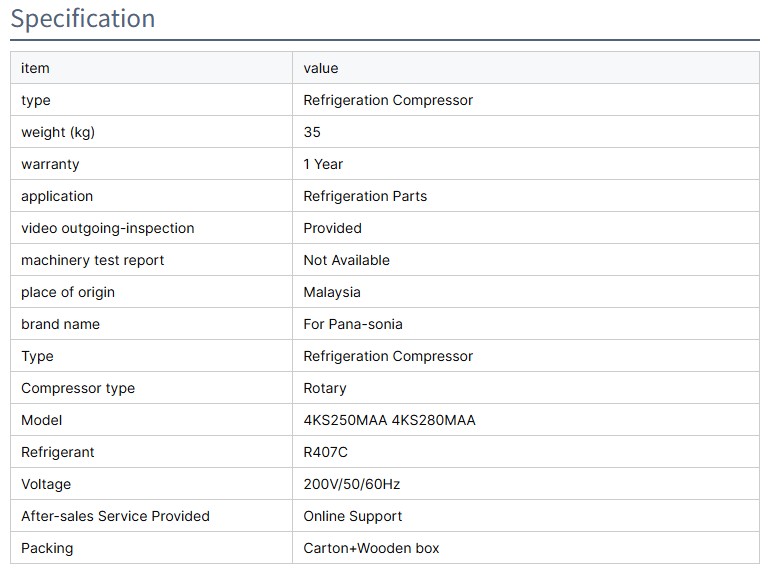Click the model number 4KS250MAA 4KS280MAA

(x=389, y=420)
